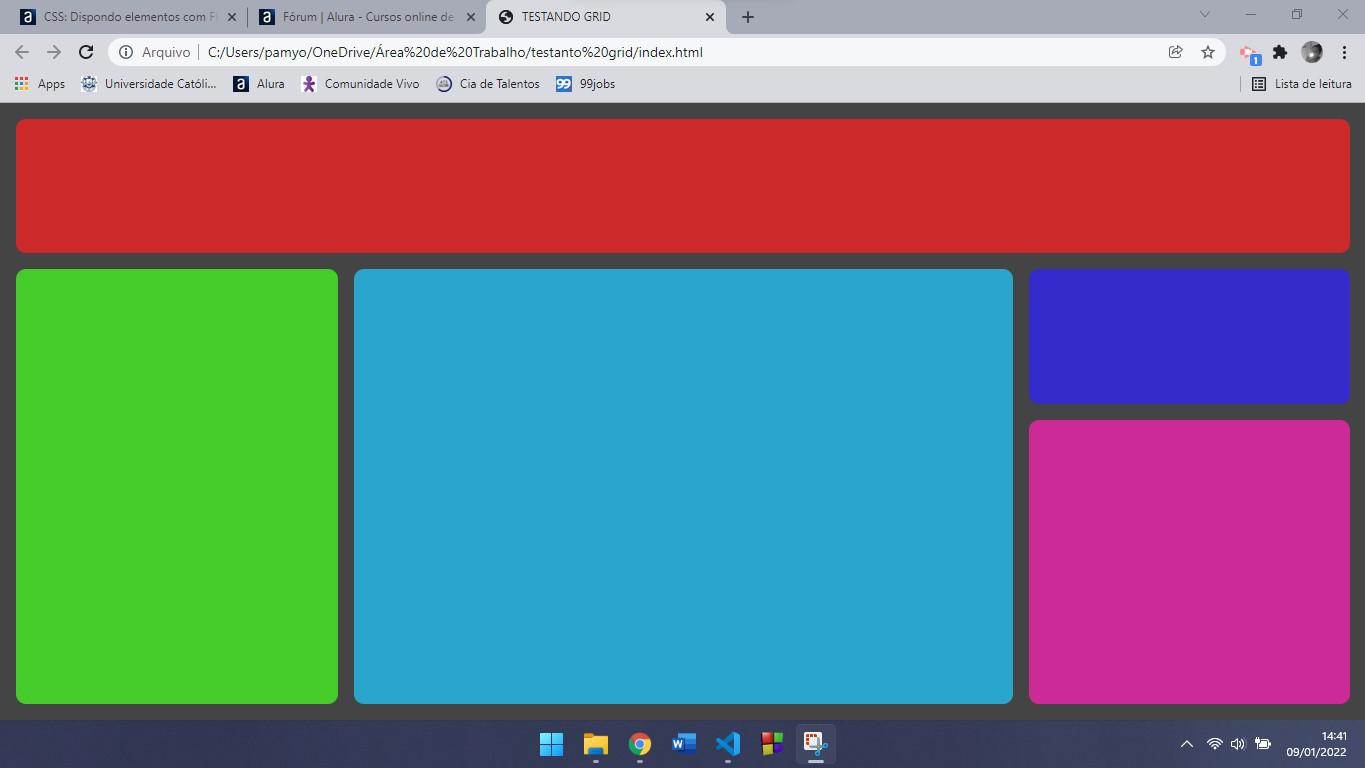The image size is (1365, 768).
Task: Open Universidade Católi... bookmark
Action: pyautogui.click(x=148, y=84)
